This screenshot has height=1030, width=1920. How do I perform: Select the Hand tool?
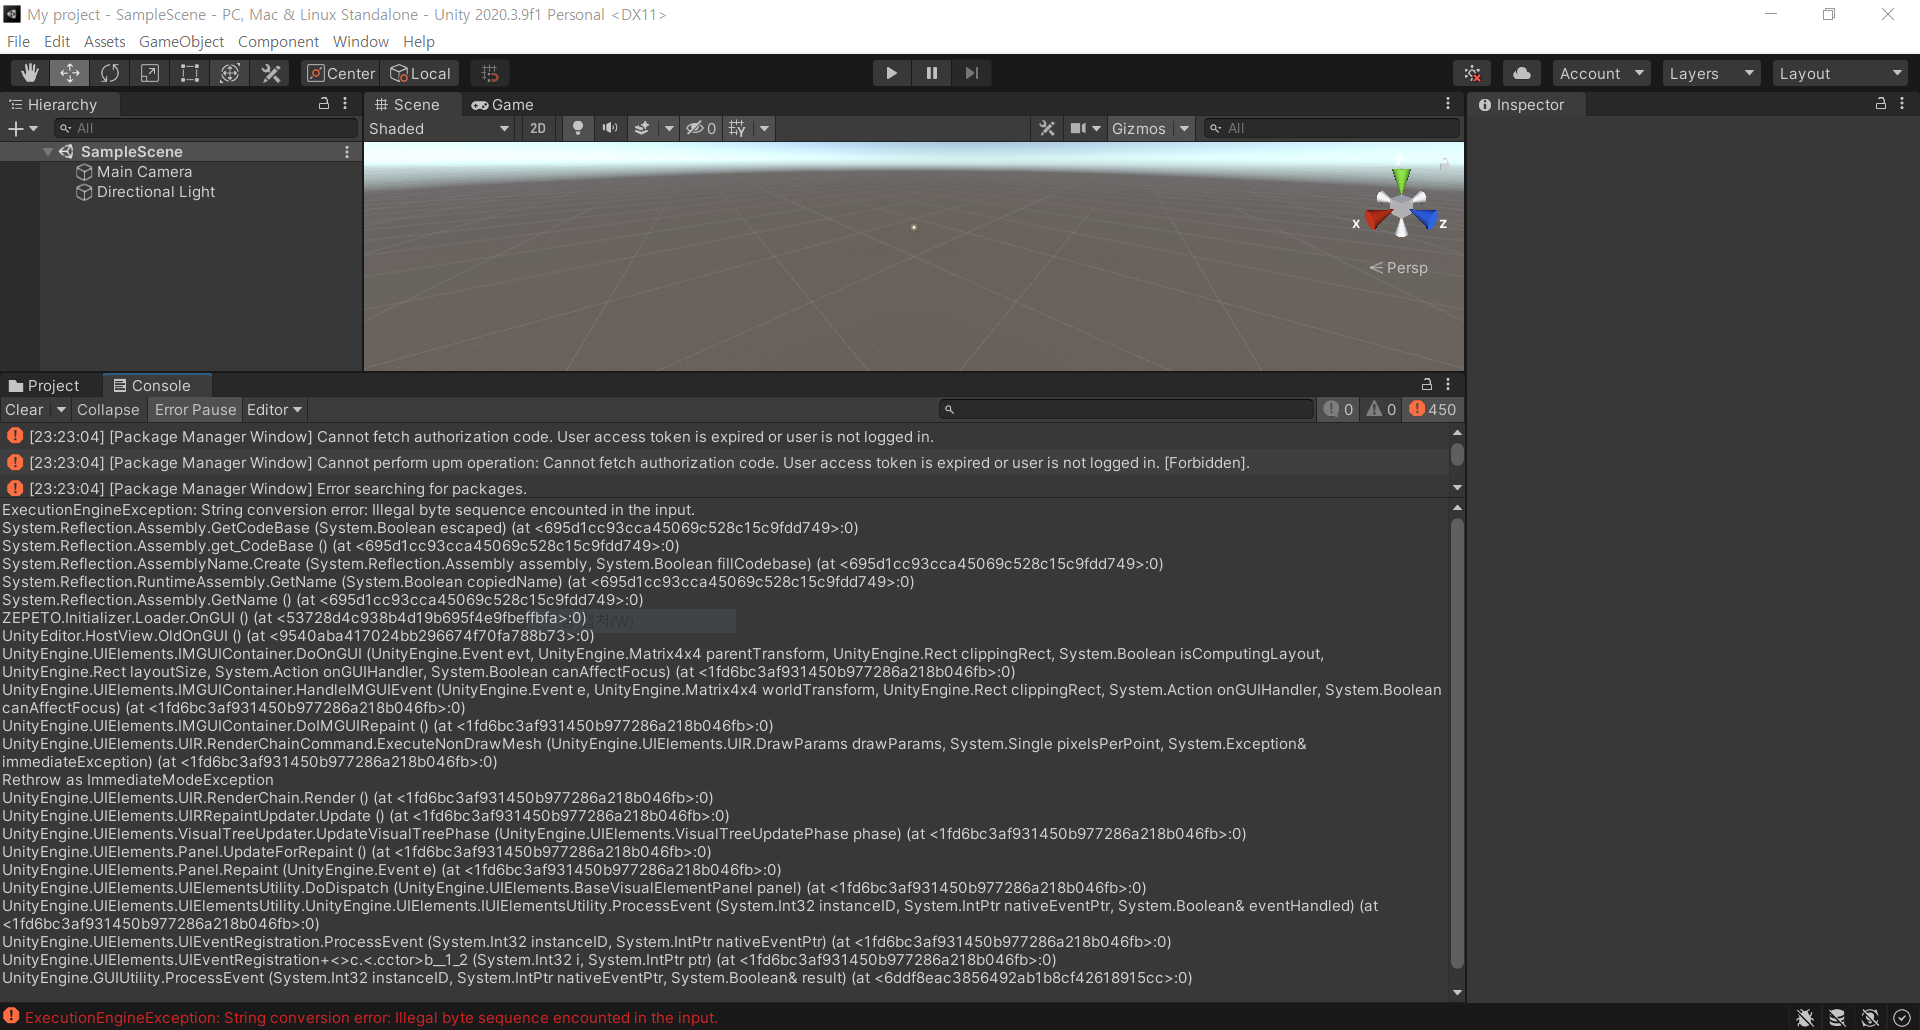pos(30,73)
